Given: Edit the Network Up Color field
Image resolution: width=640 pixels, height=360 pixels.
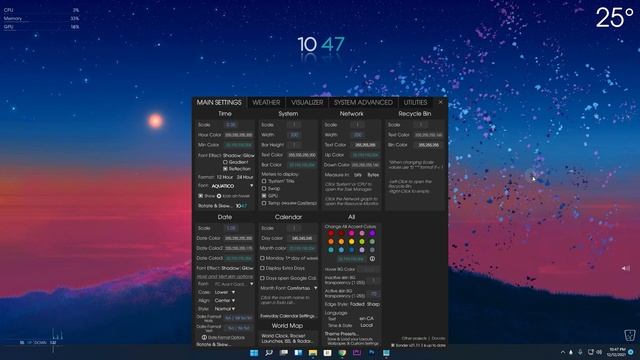Looking at the screenshot, I should [365, 155].
